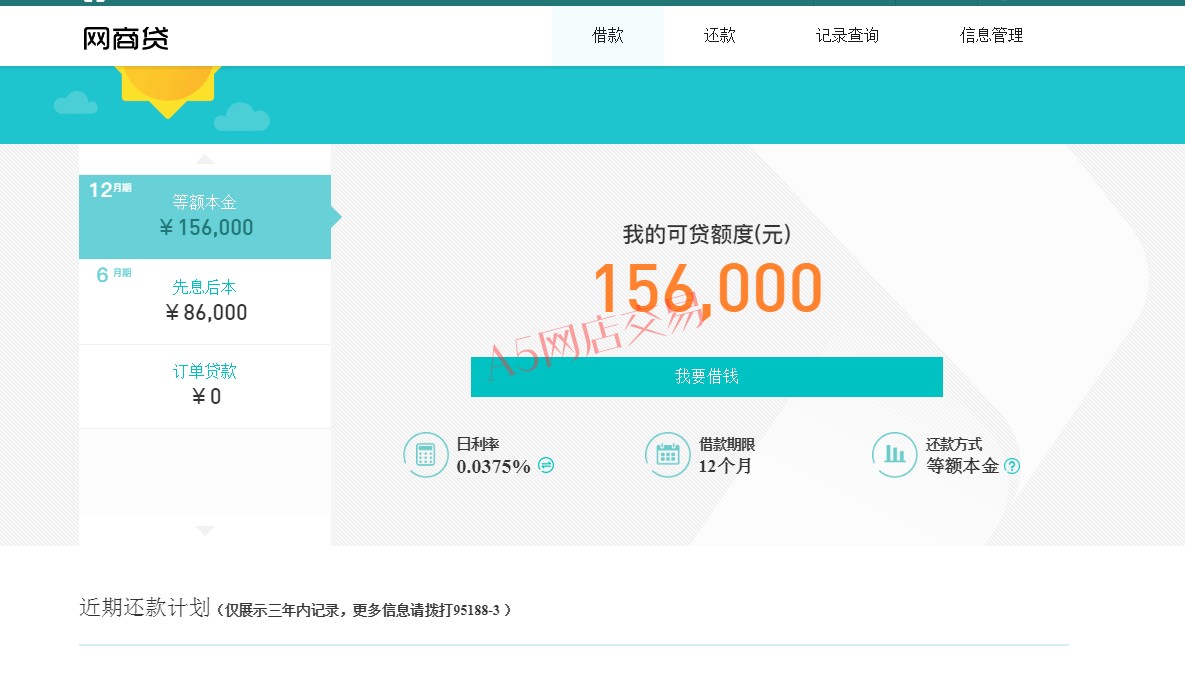Click the calendar icon beside 借款期限
This screenshot has height=677, width=1185.
click(667, 455)
